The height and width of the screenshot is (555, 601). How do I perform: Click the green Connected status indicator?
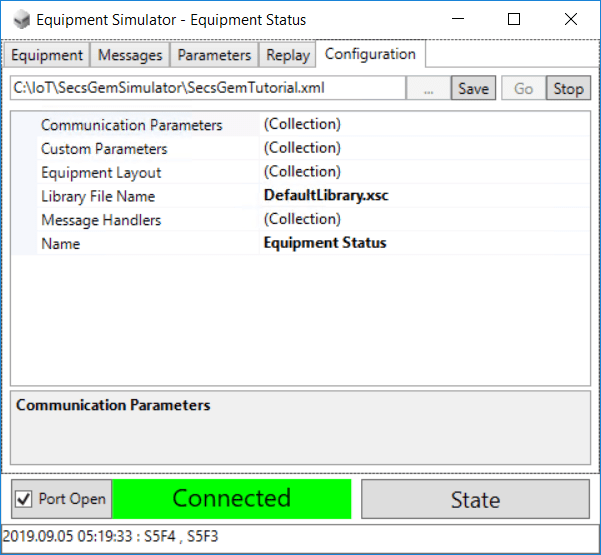point(232,499)
